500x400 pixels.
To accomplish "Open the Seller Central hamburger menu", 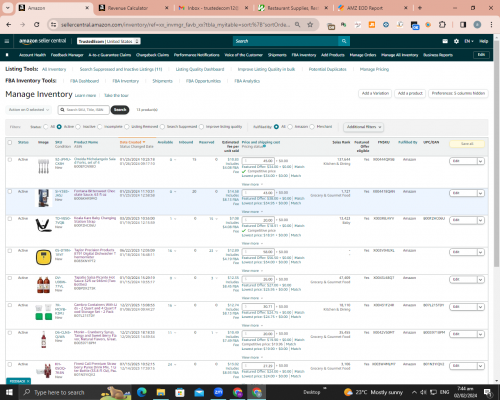I will click(7, 41).
